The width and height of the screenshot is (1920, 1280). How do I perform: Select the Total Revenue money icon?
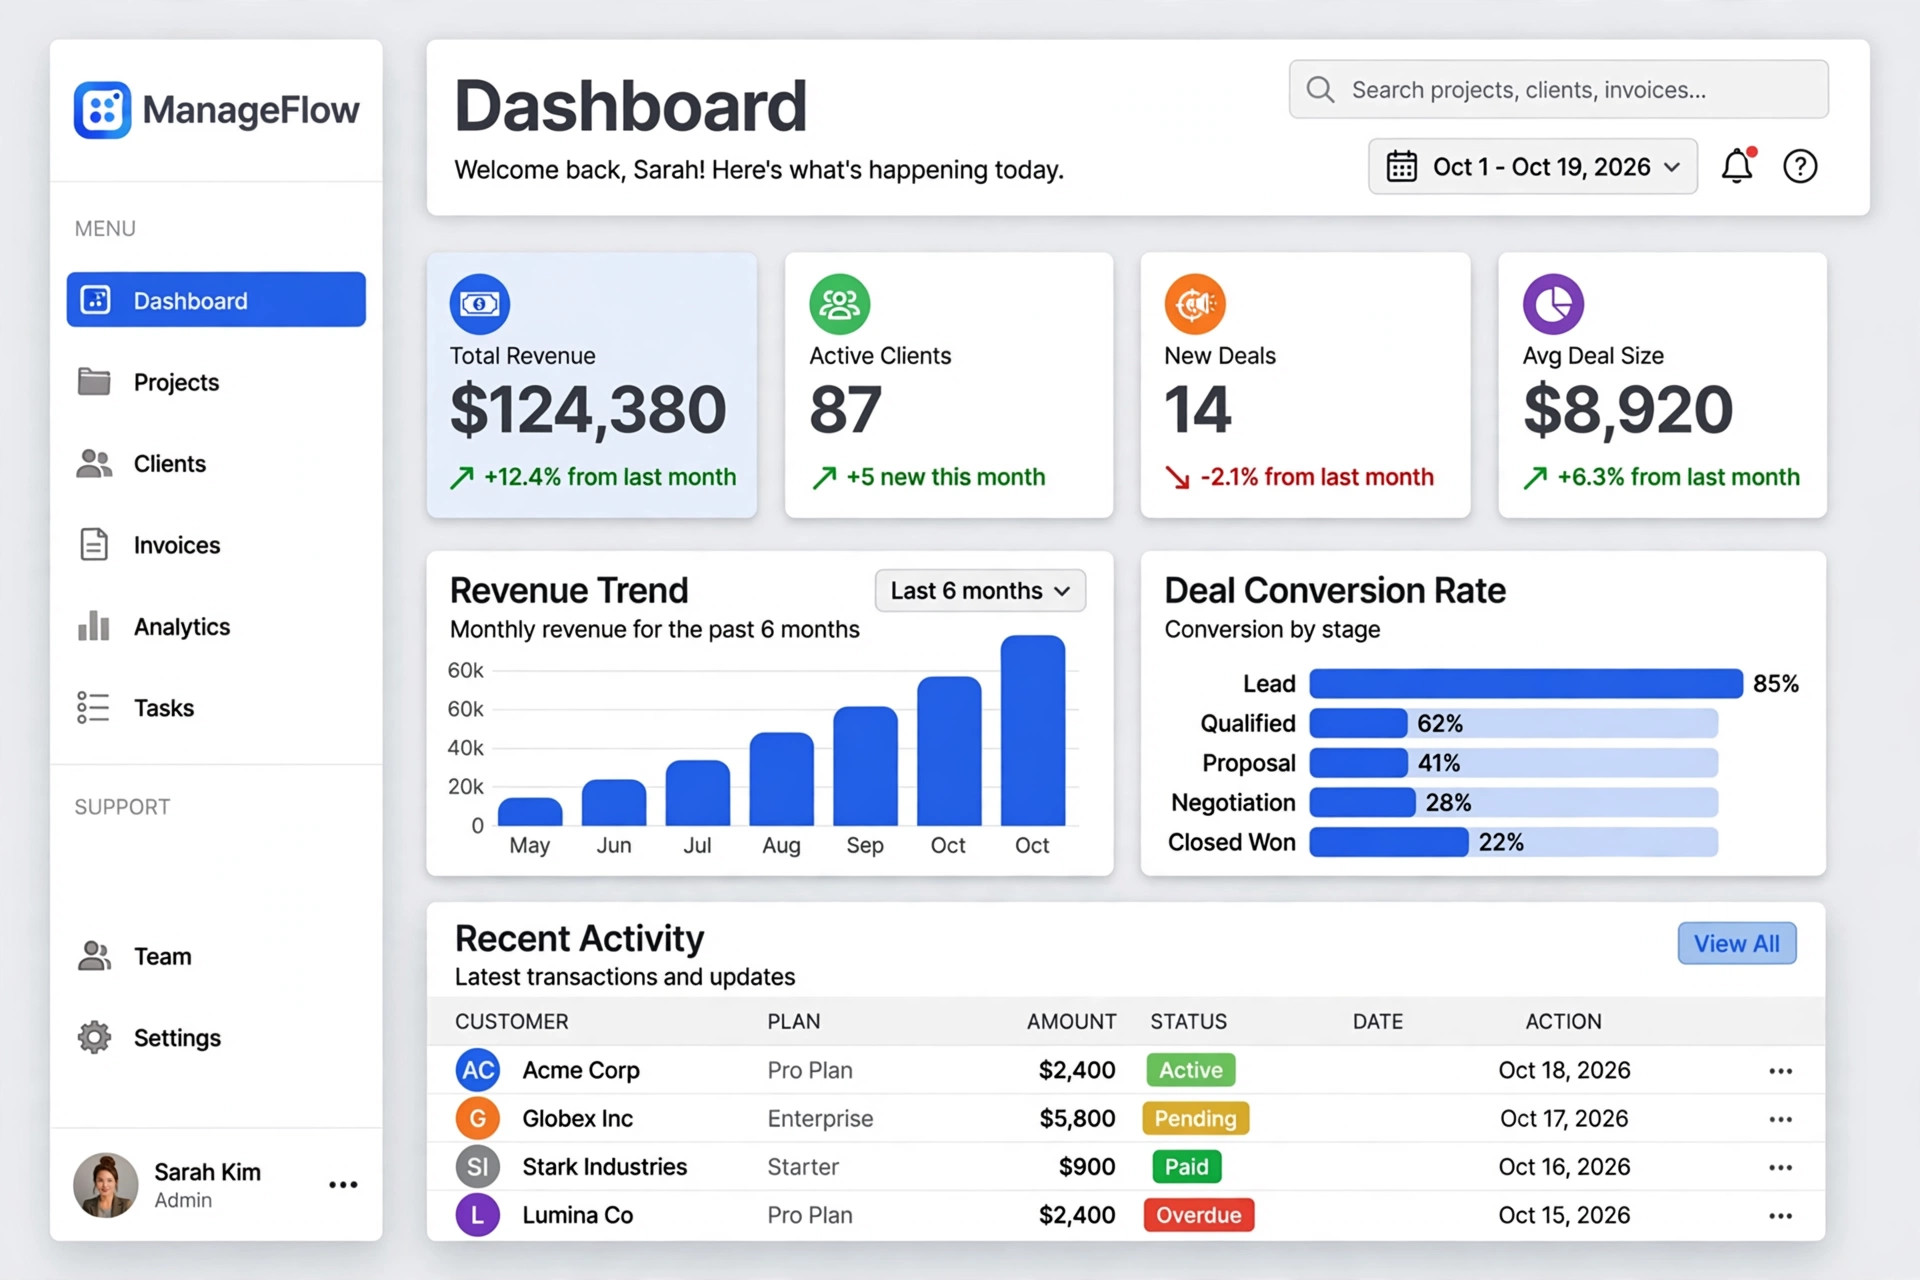tap(480, 304)
